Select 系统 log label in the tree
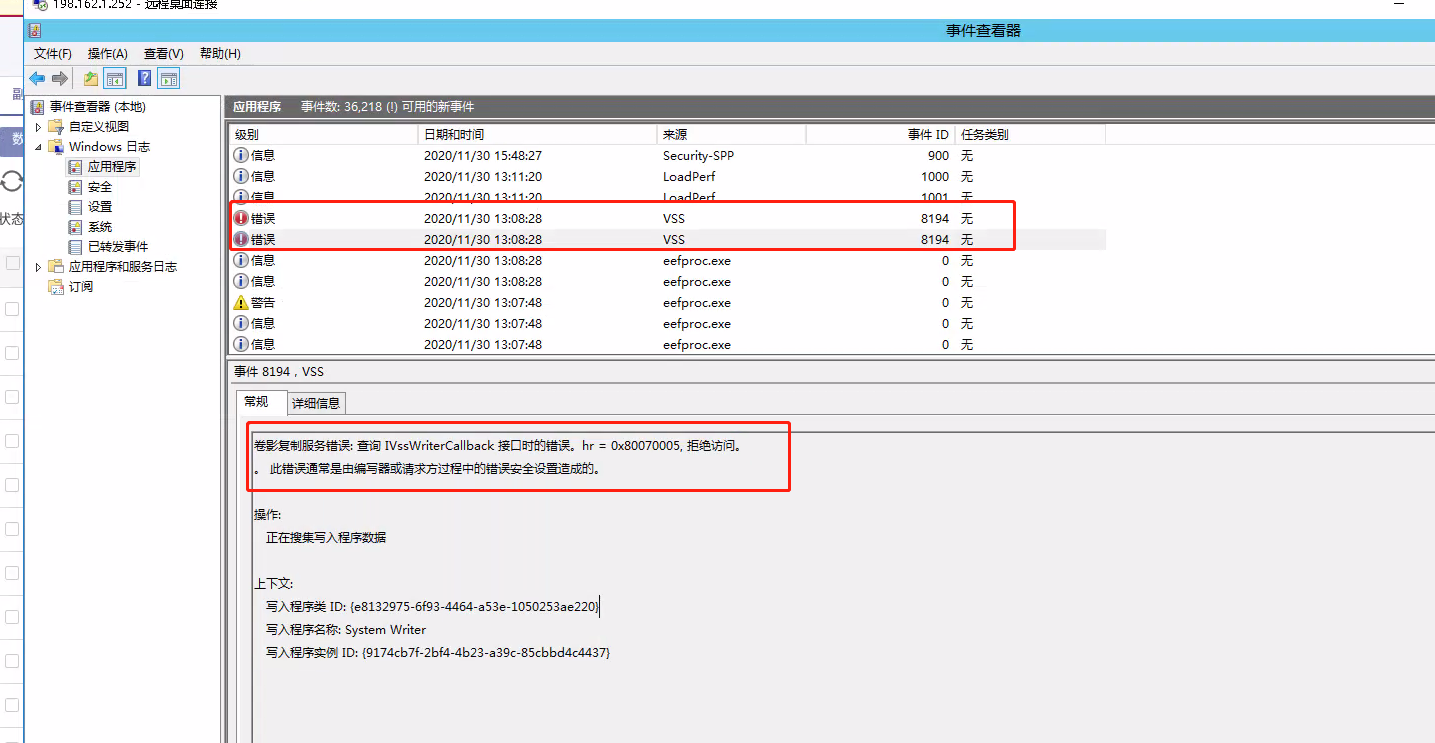This screenshot has width=1435, height=743. [100, 227]
